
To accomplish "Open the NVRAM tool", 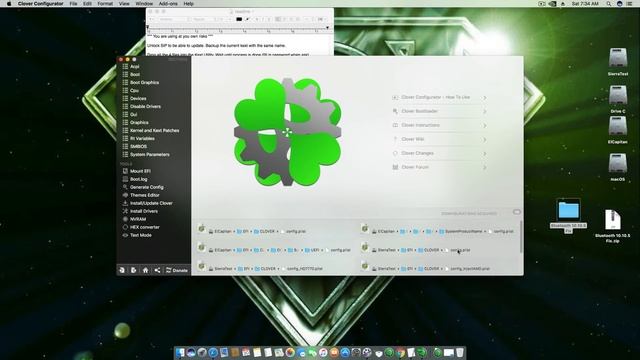I will 138,219.
